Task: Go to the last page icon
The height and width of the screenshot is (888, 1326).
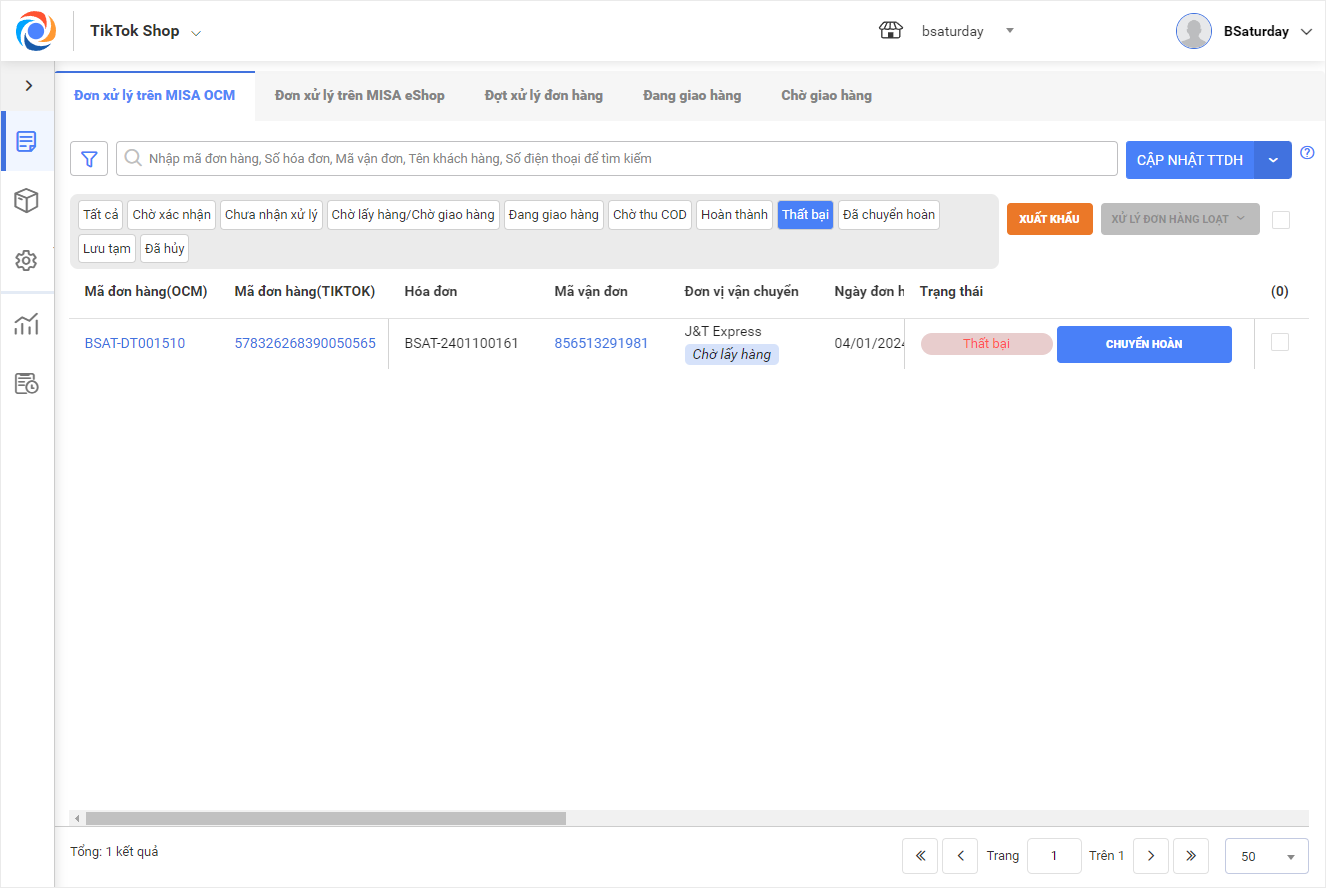Action: pyautogui.click(x=1191, y=856)
